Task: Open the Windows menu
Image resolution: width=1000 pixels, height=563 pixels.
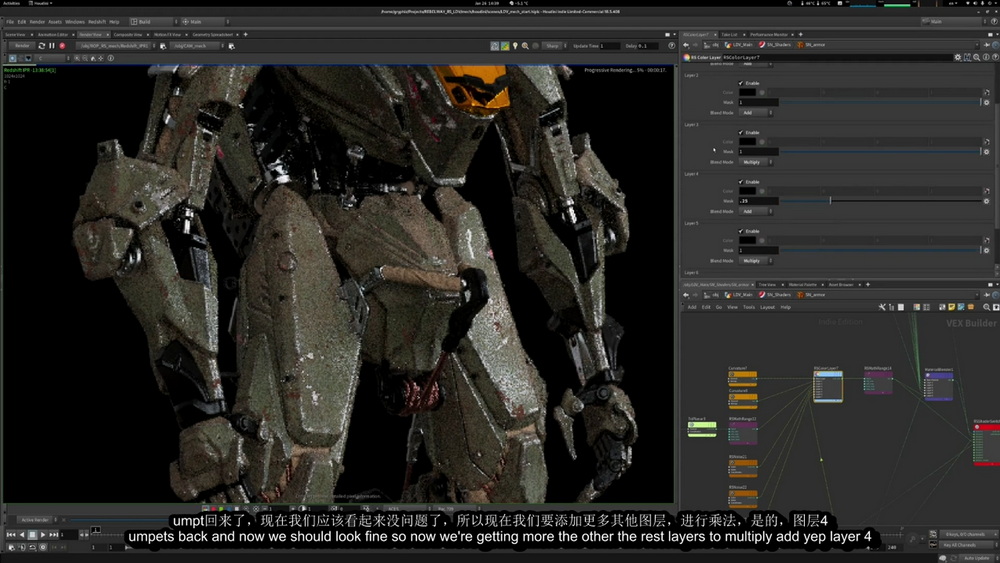Action: 75,22
